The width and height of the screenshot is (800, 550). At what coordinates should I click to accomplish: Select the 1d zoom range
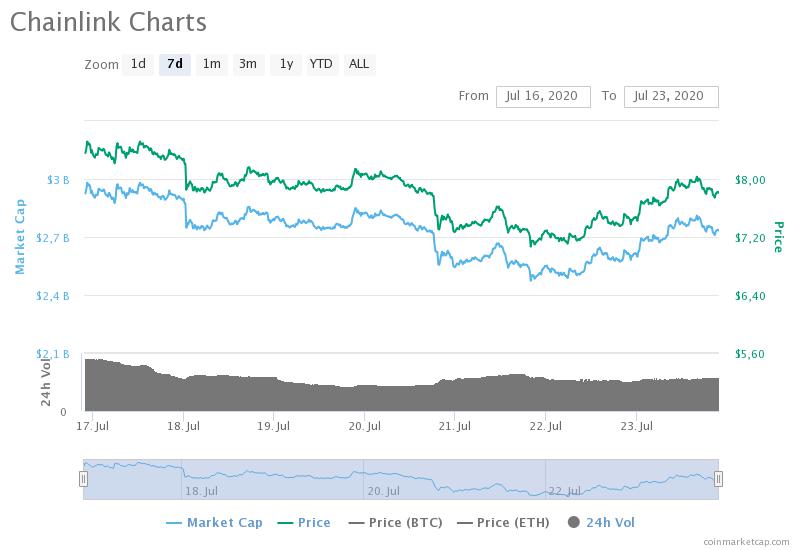pos(138,64)
